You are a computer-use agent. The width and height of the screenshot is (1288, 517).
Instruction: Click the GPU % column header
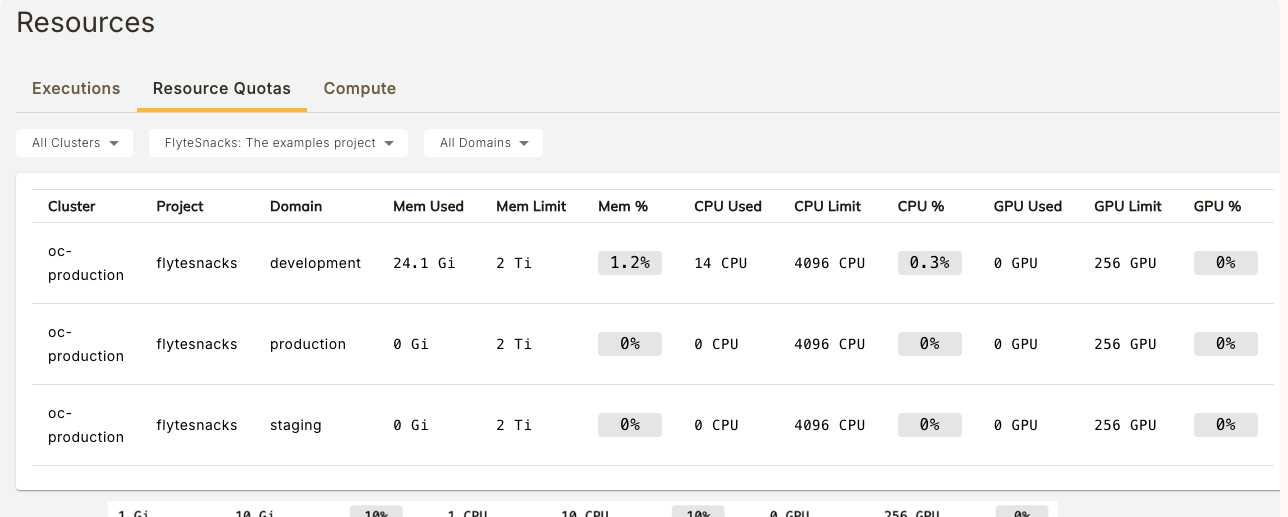pos(1217,206)
